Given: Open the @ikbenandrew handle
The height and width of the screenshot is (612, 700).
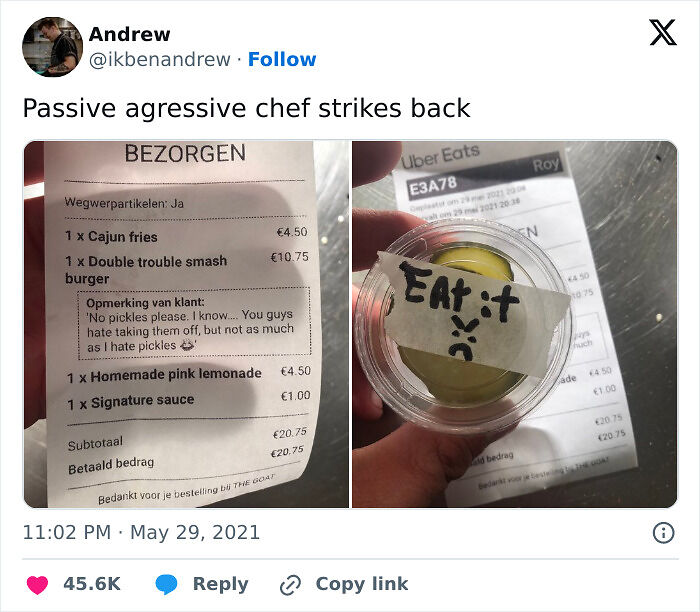Looking at the screenshot, I should point(160,59).
